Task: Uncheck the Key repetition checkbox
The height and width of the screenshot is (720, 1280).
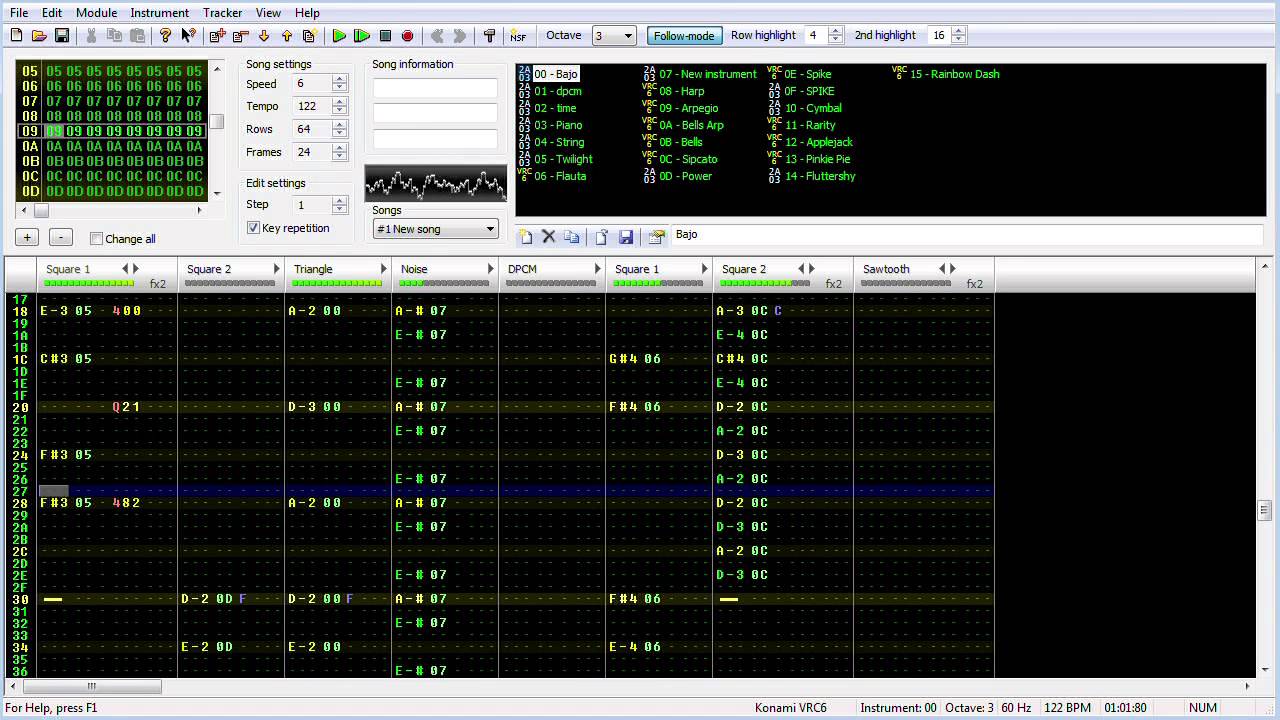Action: coord(254,228)
